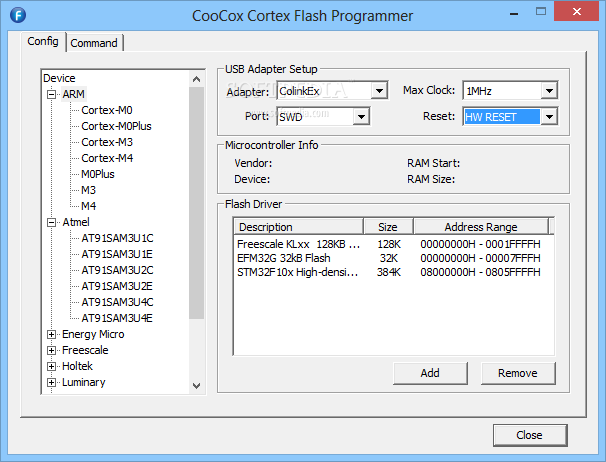Image resolution: width=606 pixels, height=462 pixels.
Task: Select the Freescale tree label
Action: [x=85, y=350]
